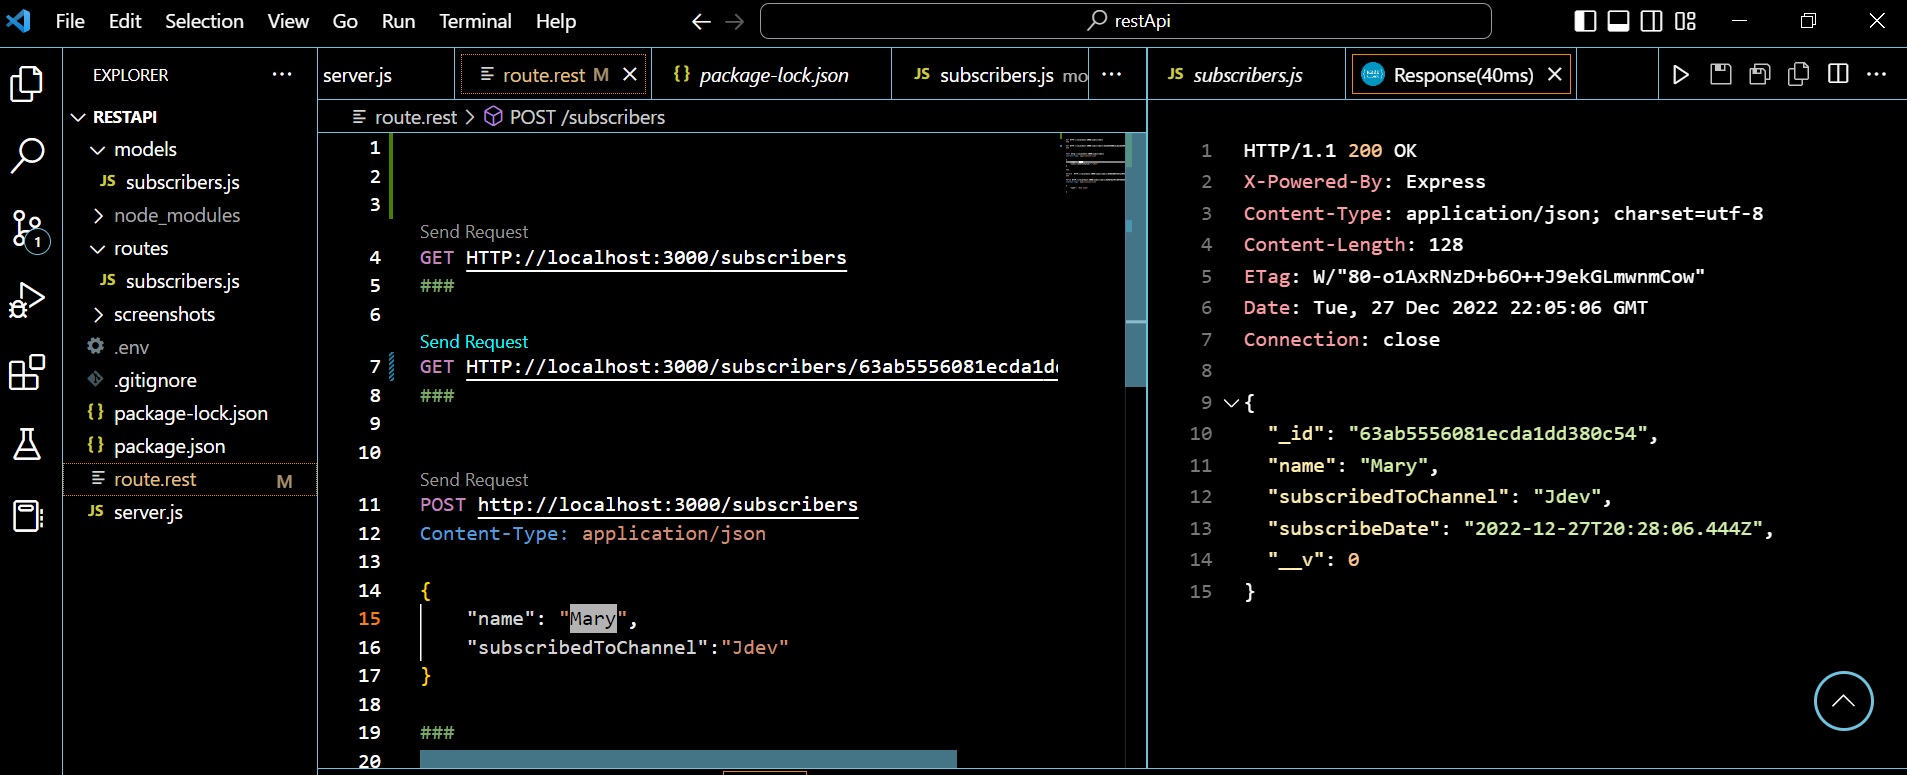The image size is (1907, 775).
Task: Toggle the bottom panel layout icon
Action: 1618,21
